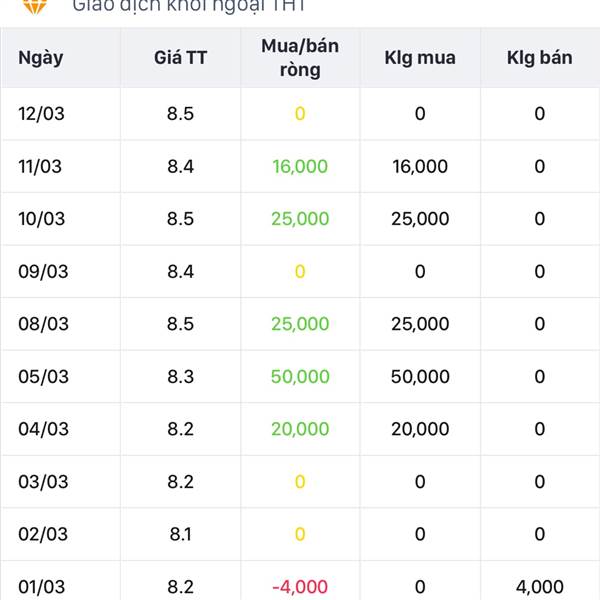Click the 'Giá TT' column header
The image size is (600, 600).
[x=181, y=57]
